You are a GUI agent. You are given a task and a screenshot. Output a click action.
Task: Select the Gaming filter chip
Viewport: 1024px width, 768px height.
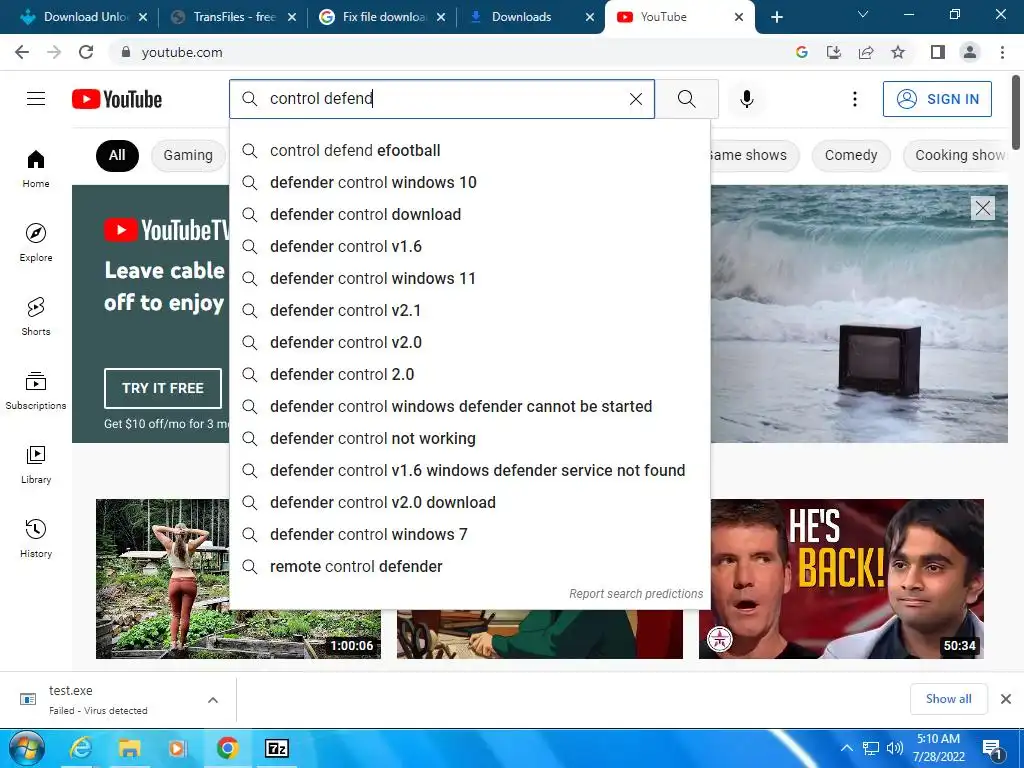(188, 155)
